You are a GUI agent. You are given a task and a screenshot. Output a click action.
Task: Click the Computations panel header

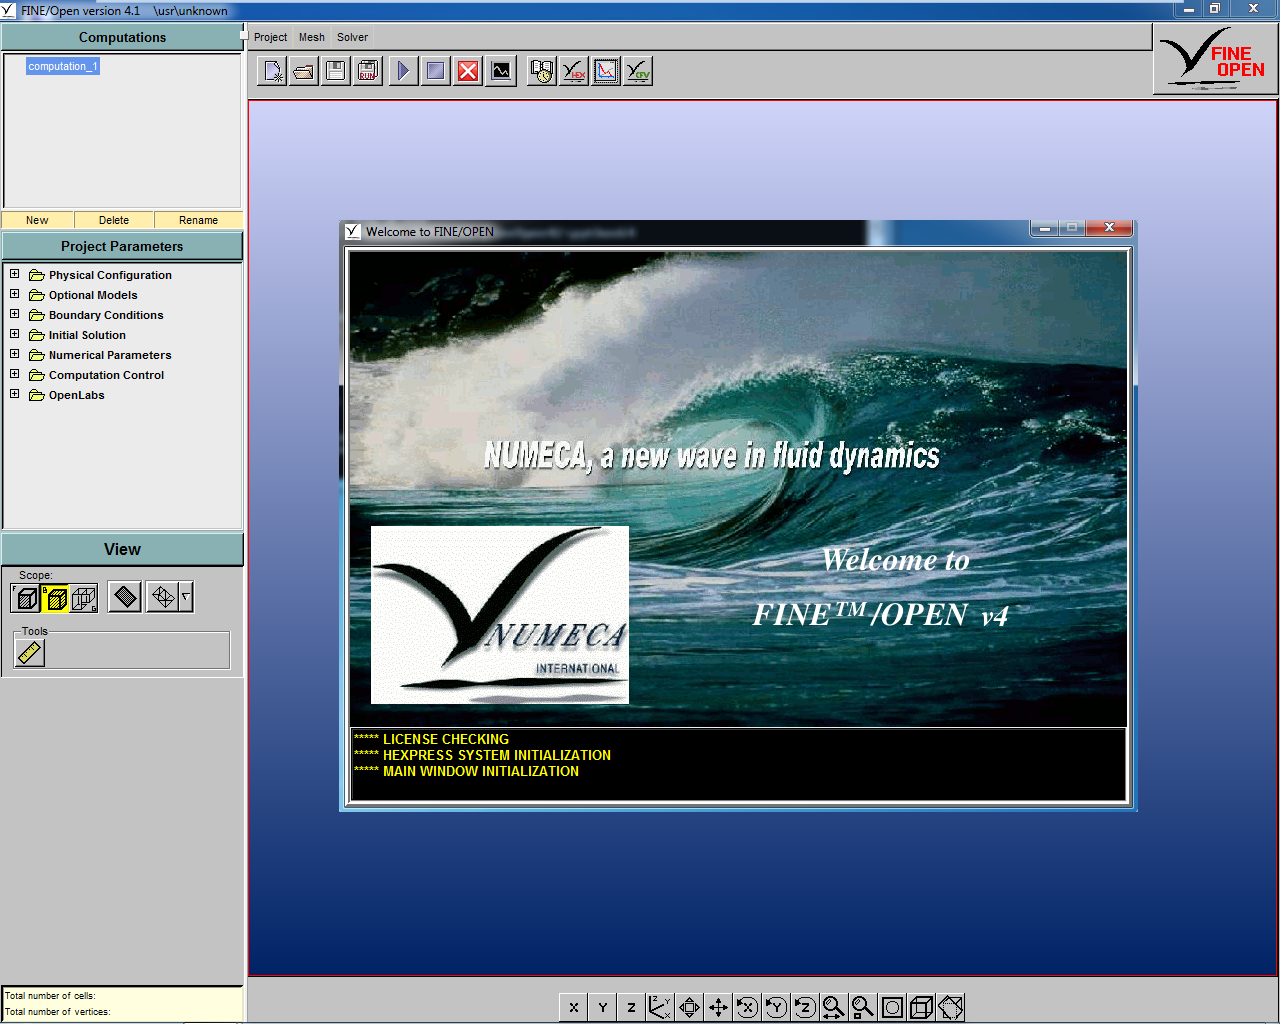tap(122, 37)
